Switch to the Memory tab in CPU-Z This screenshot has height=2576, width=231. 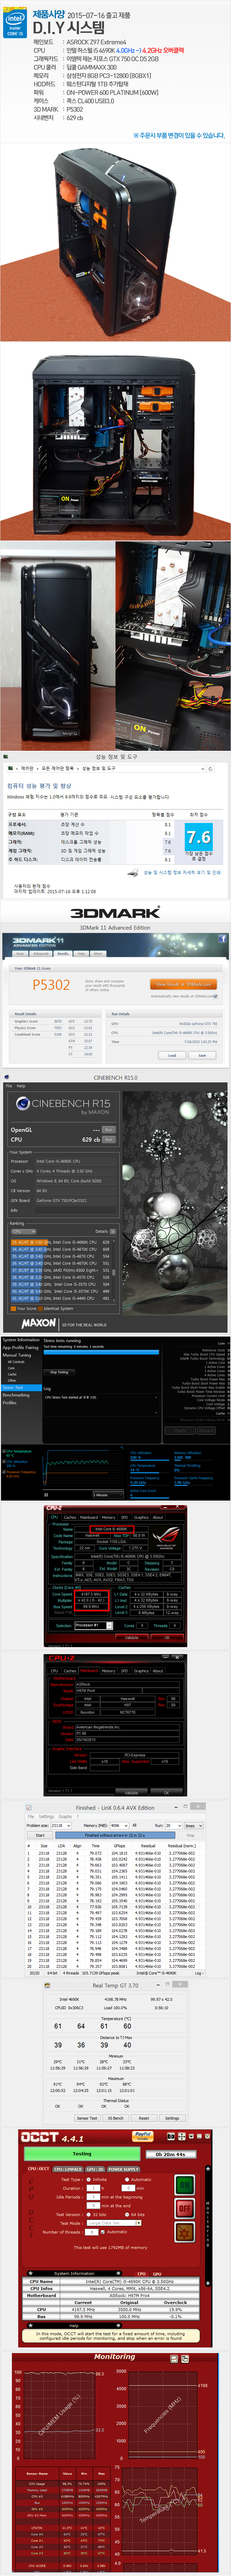(108, 1517)
